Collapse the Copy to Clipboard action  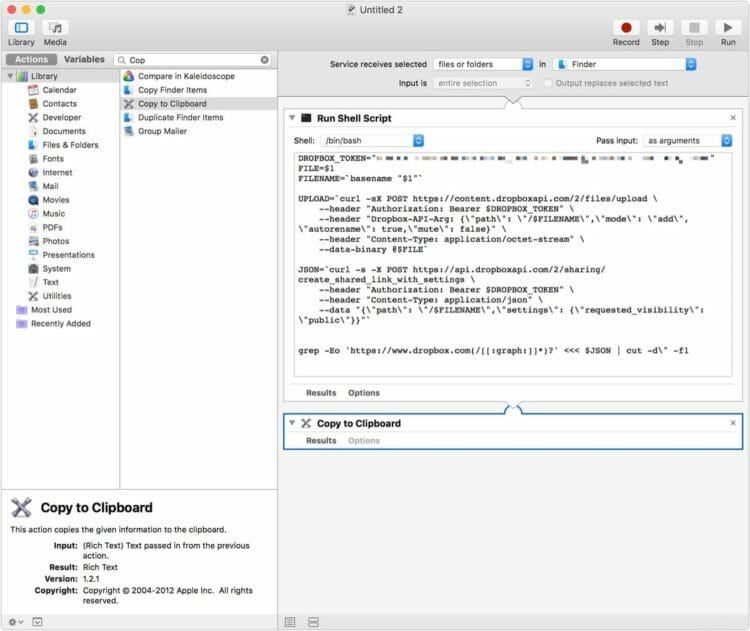[x=292, y=423]
